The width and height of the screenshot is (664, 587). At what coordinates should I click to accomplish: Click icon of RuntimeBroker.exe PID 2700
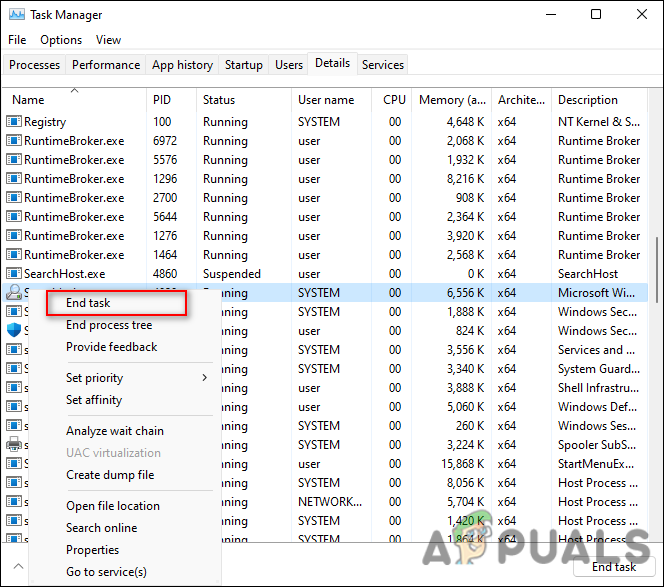click(x=14, y=198)
